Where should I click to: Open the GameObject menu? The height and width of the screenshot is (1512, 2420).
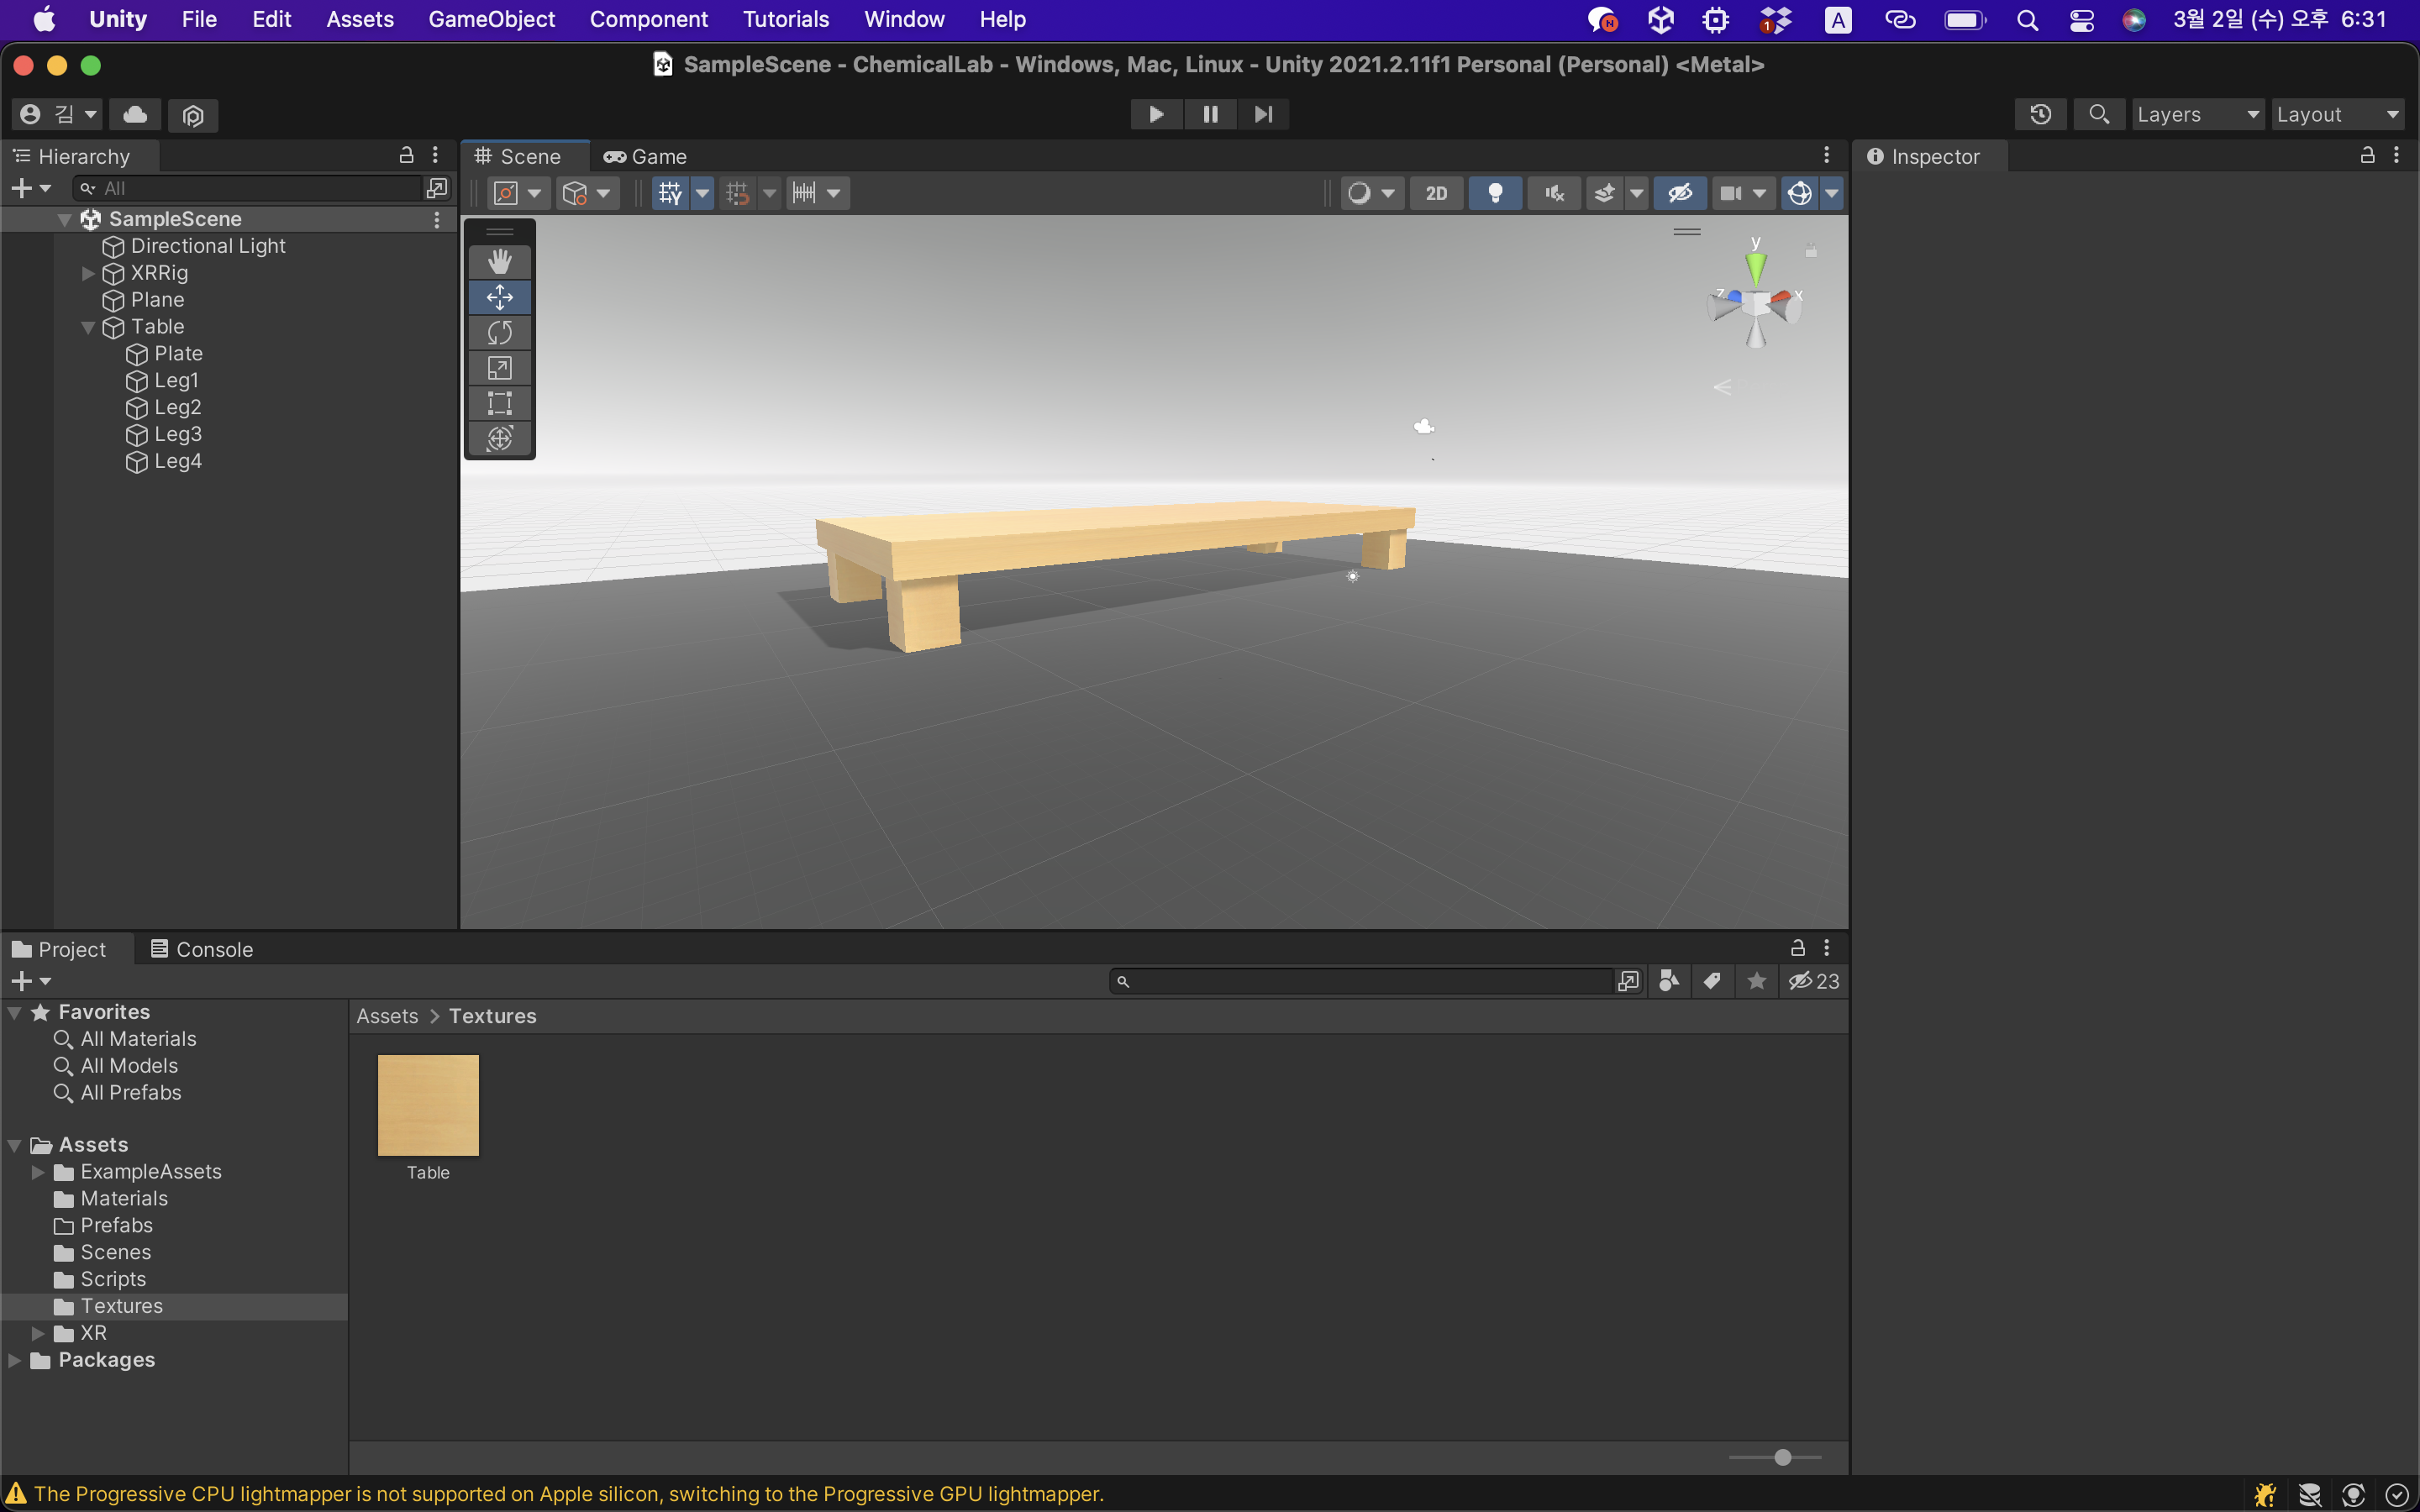[x=491, y=19]
